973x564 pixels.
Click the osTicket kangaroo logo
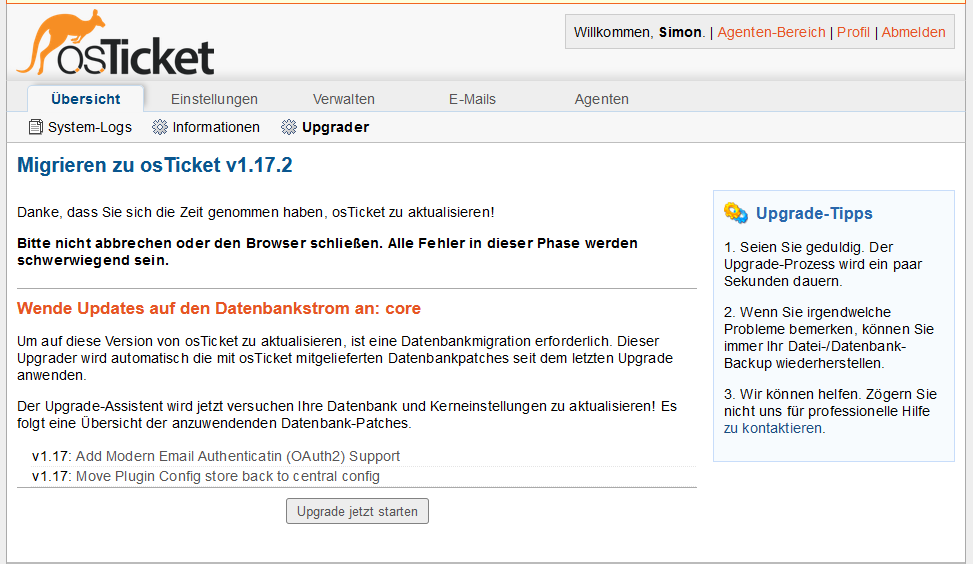pos(115,44)
